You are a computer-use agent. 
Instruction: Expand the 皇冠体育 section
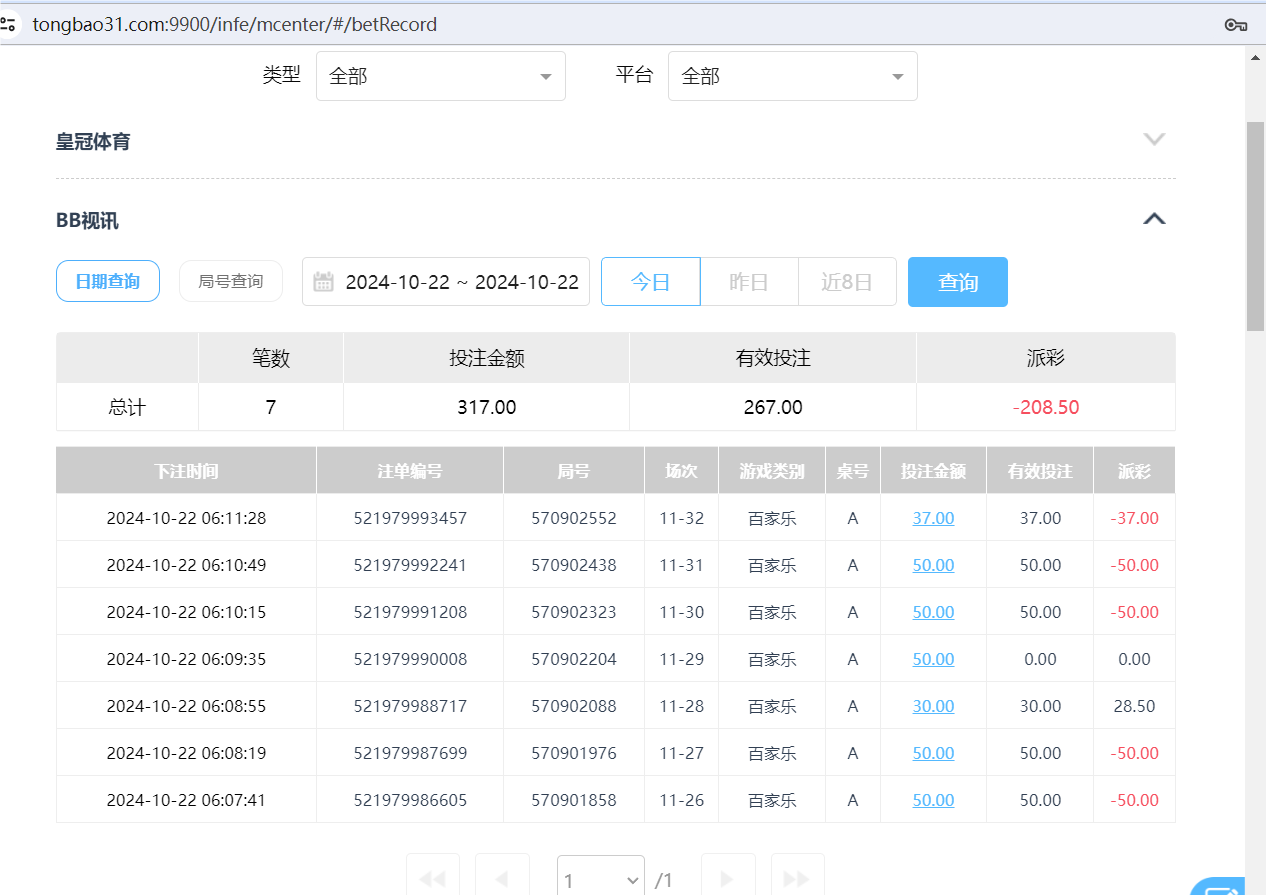pos(1154,140)
